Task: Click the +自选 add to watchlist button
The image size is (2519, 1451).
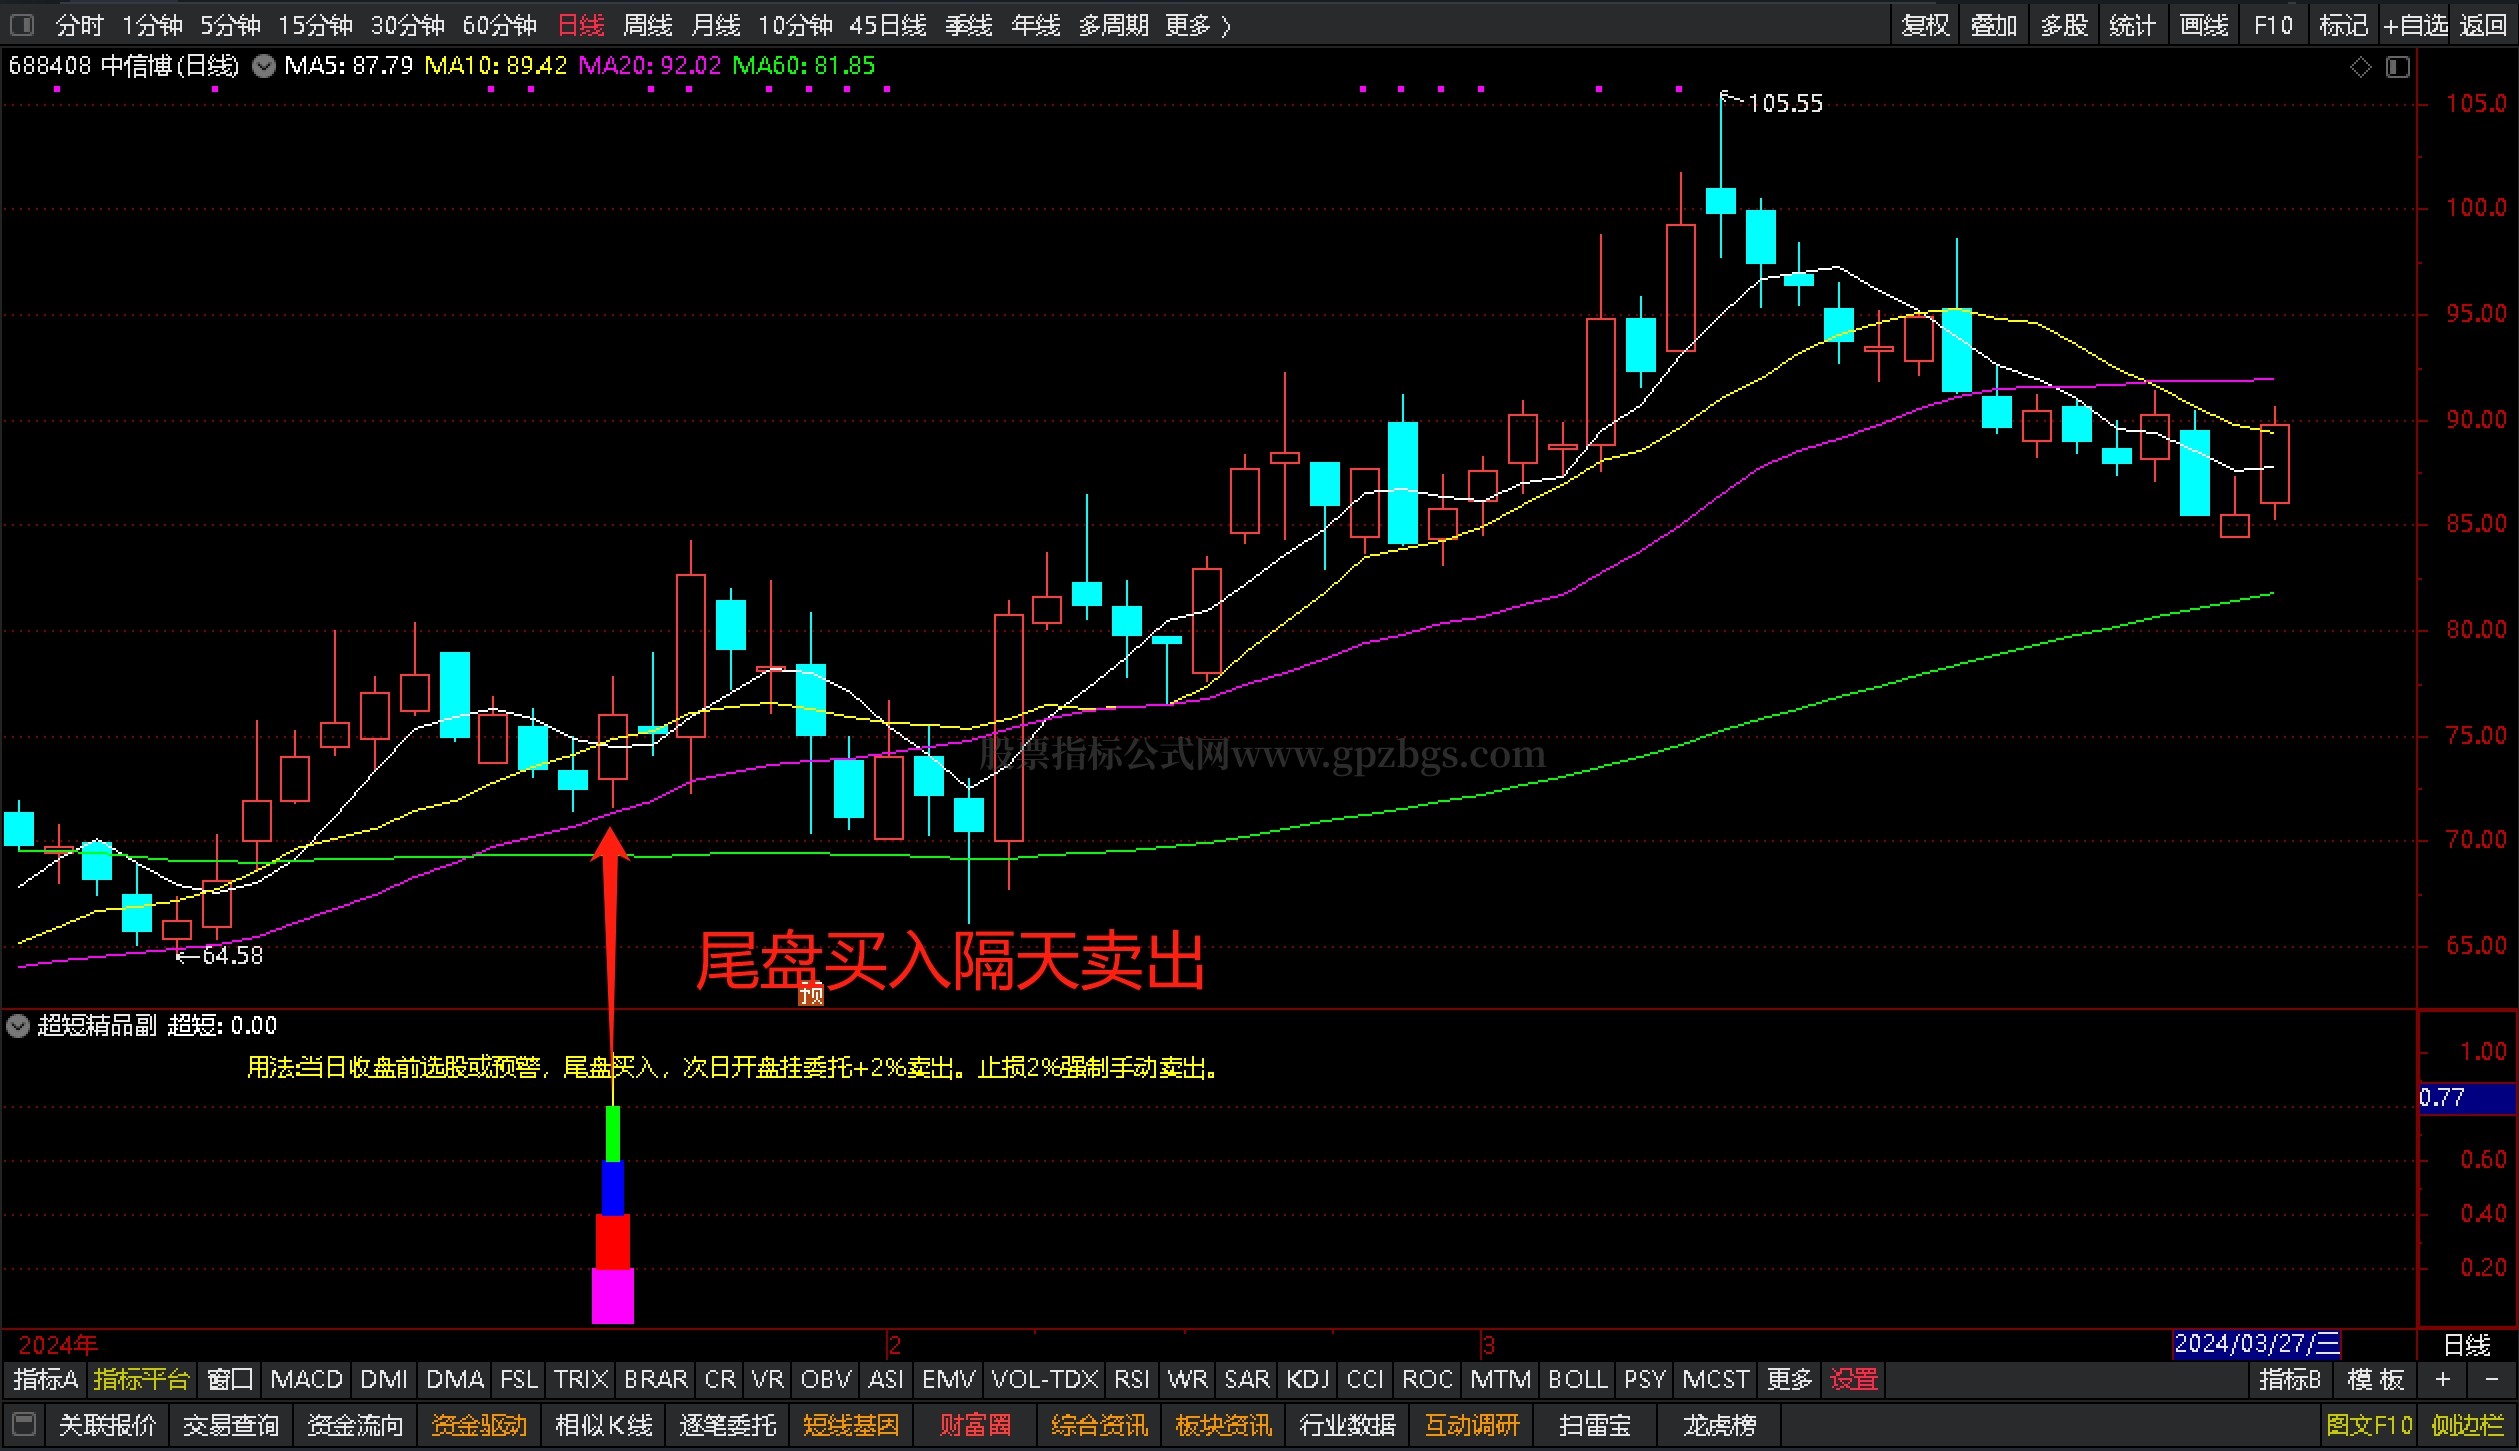Action: click(x=2415, y=25)
